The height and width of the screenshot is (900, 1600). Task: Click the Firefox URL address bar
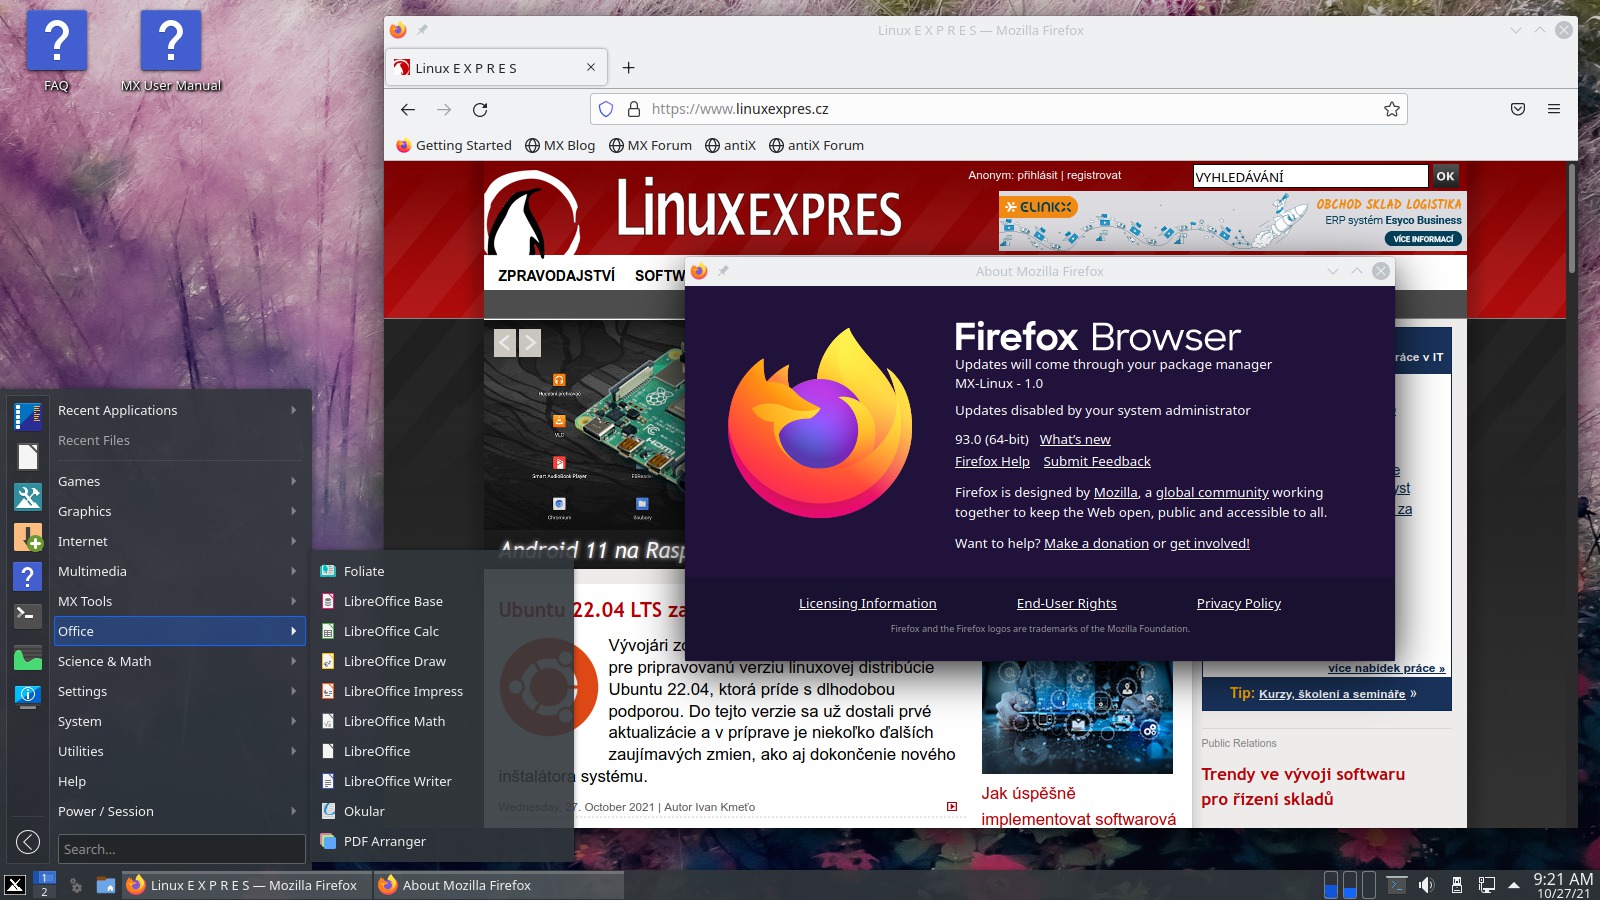(1000, 109)
